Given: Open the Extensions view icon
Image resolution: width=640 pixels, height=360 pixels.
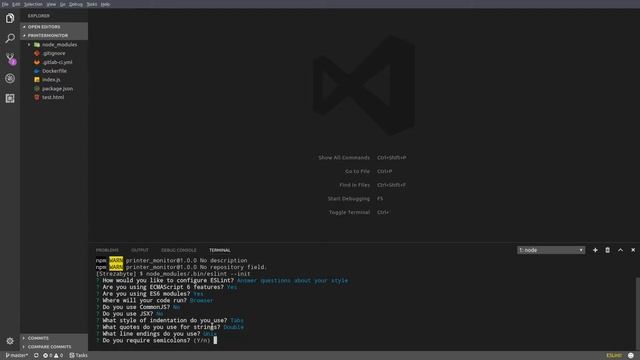Looking at the screenshot, I should pos(10,98).
